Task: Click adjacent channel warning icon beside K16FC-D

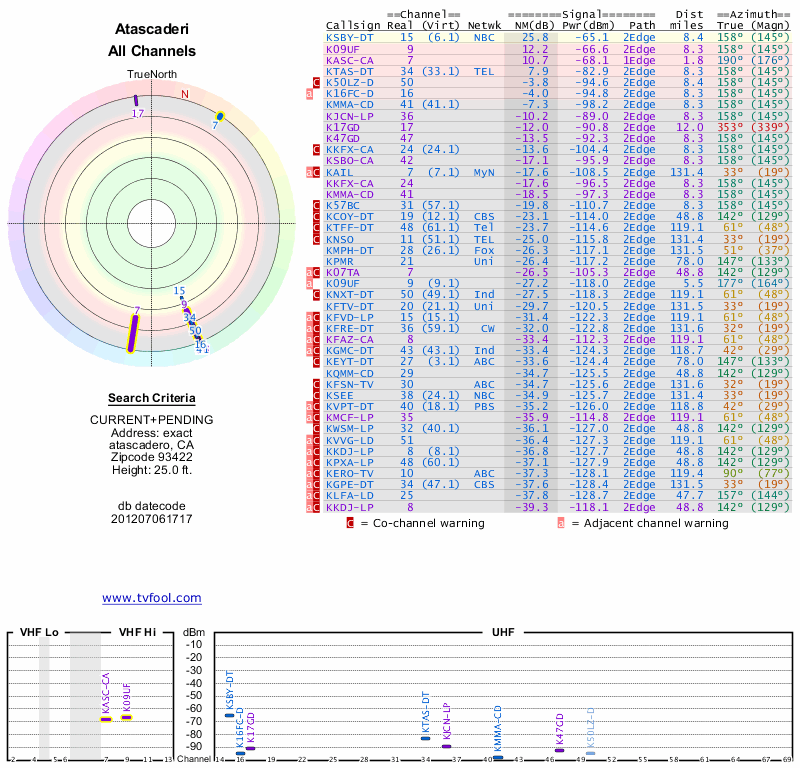Action: pos(310,93)
